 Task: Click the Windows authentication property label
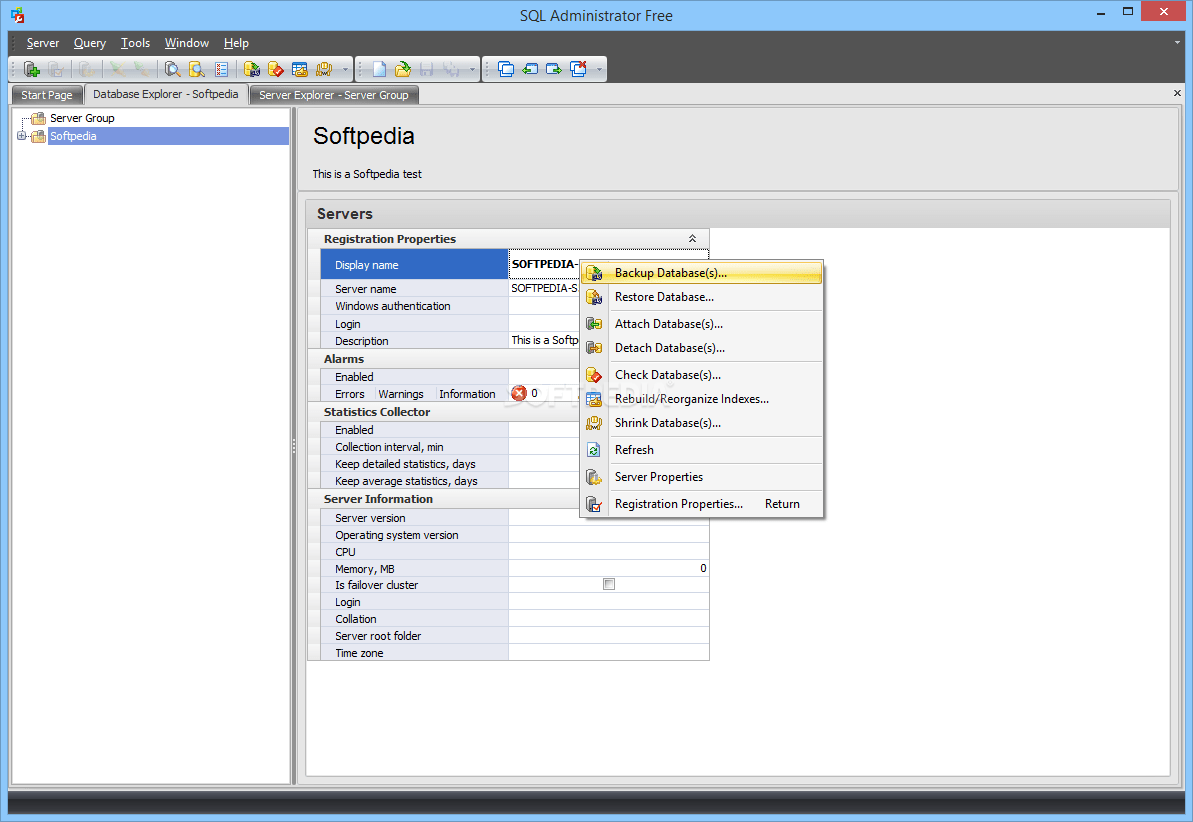393,306
